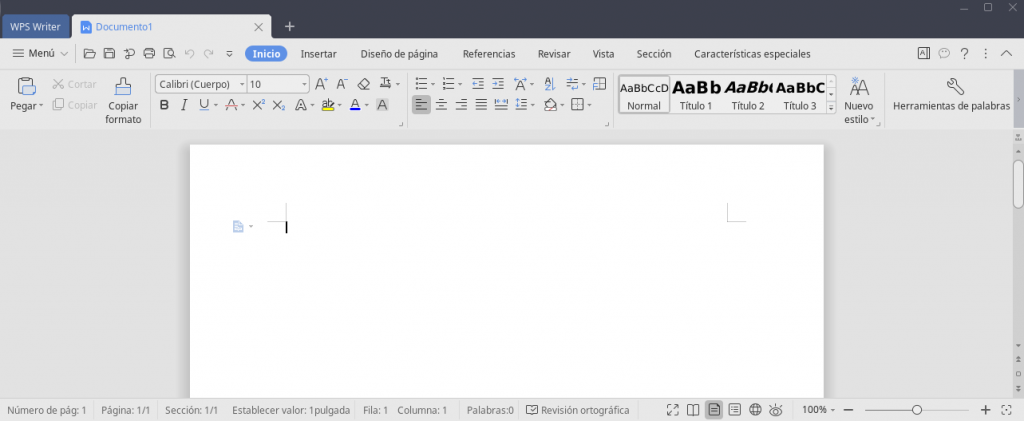Open the Diseño de página tab

pos(399,54)
